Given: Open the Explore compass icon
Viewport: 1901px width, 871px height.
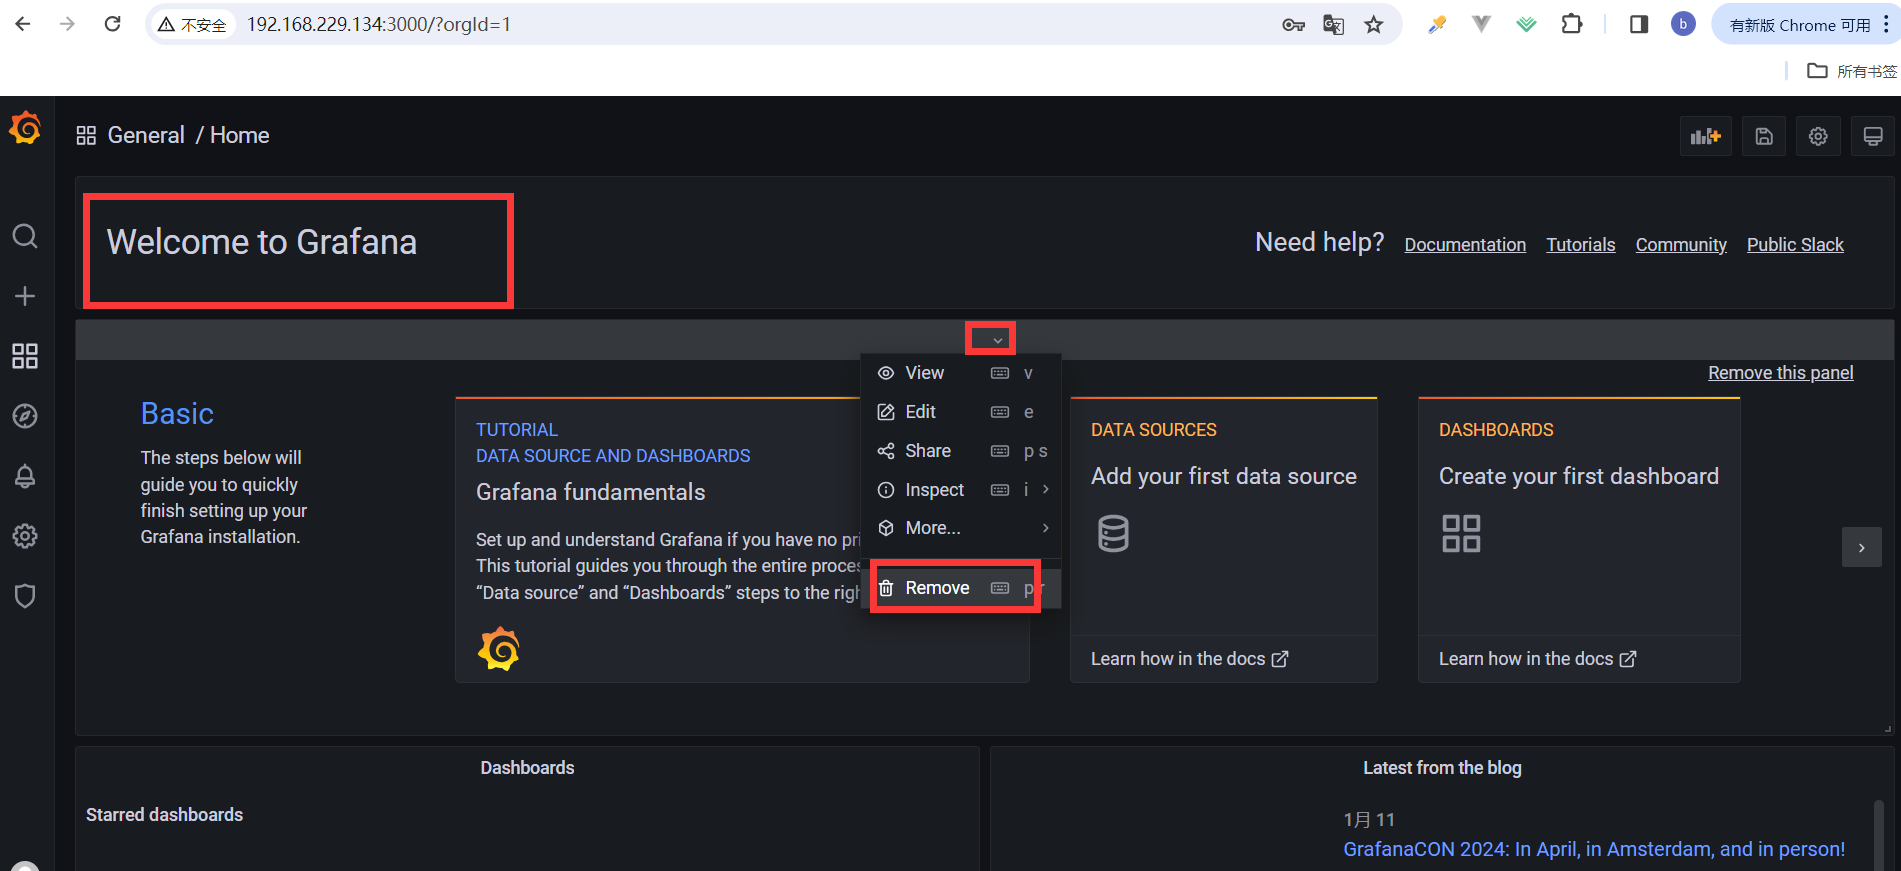Looking at the screenshot, I should coord(25,416).
